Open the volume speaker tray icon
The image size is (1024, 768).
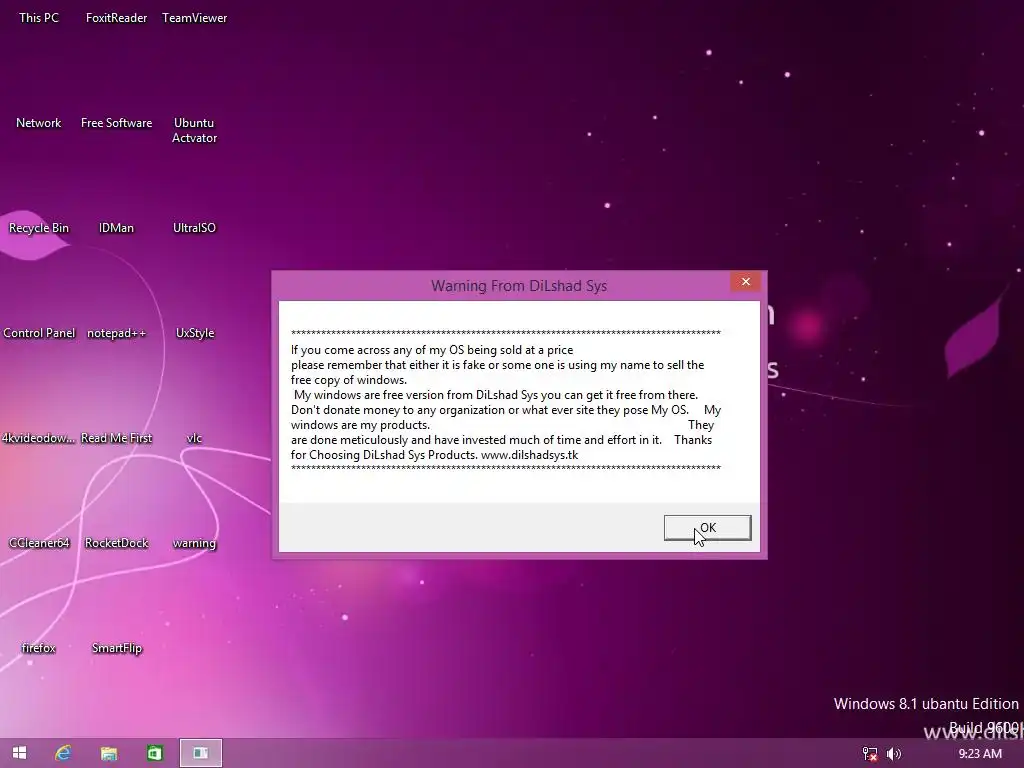point(894,754)
